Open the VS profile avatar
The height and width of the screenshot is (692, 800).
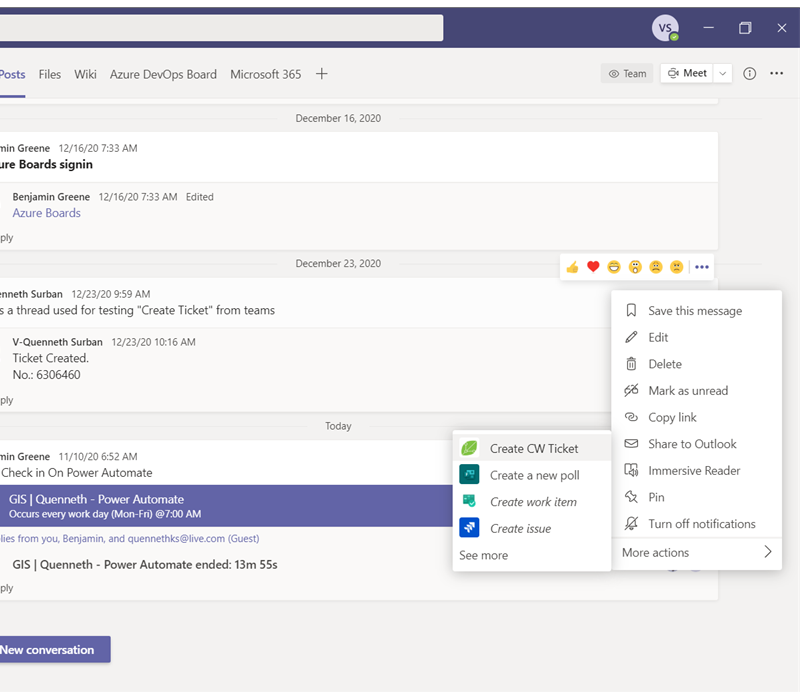tap(666, 28)
